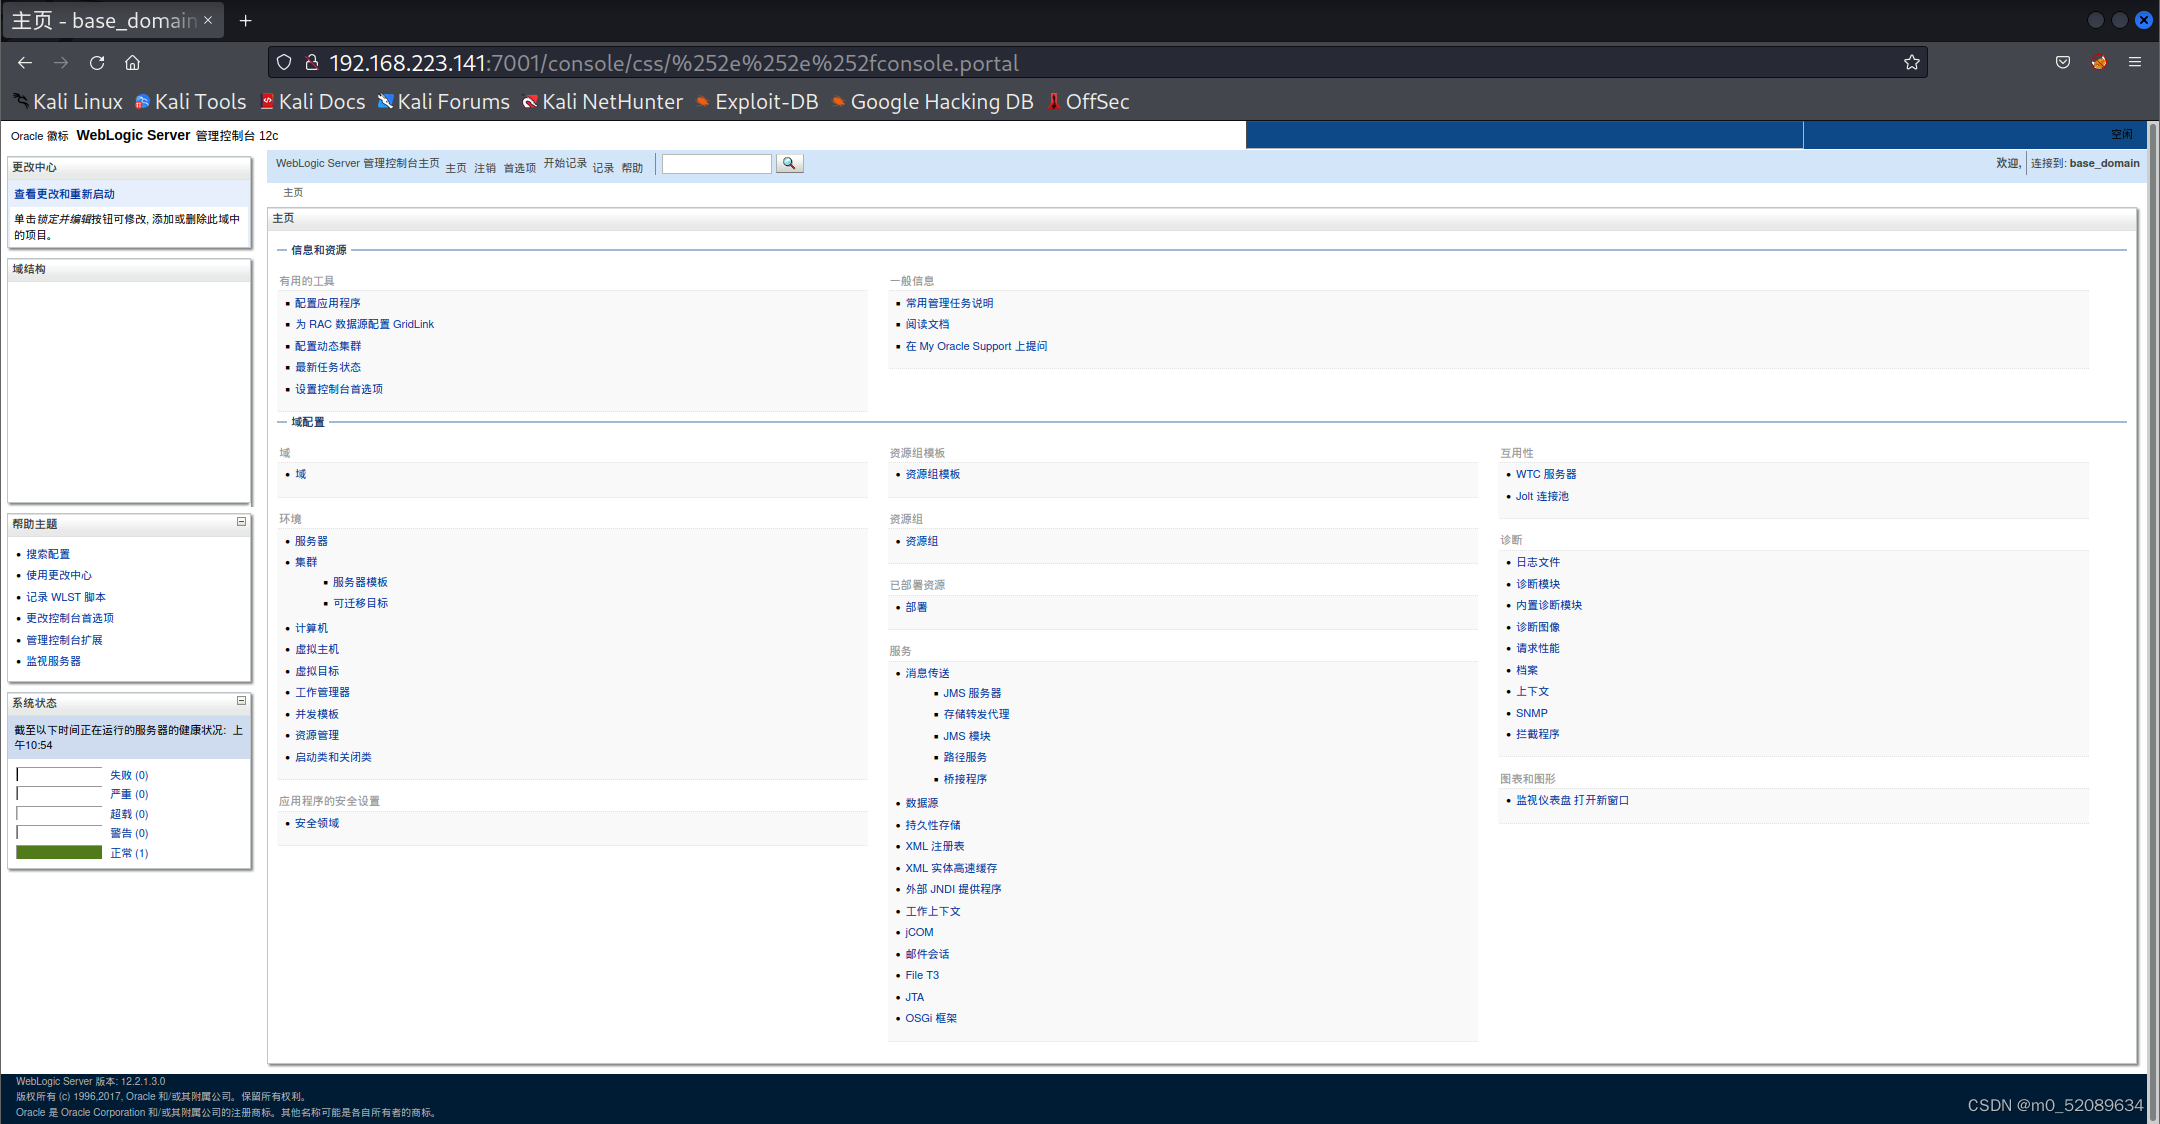Collapse the 系统状态 panel

point(241,701)
